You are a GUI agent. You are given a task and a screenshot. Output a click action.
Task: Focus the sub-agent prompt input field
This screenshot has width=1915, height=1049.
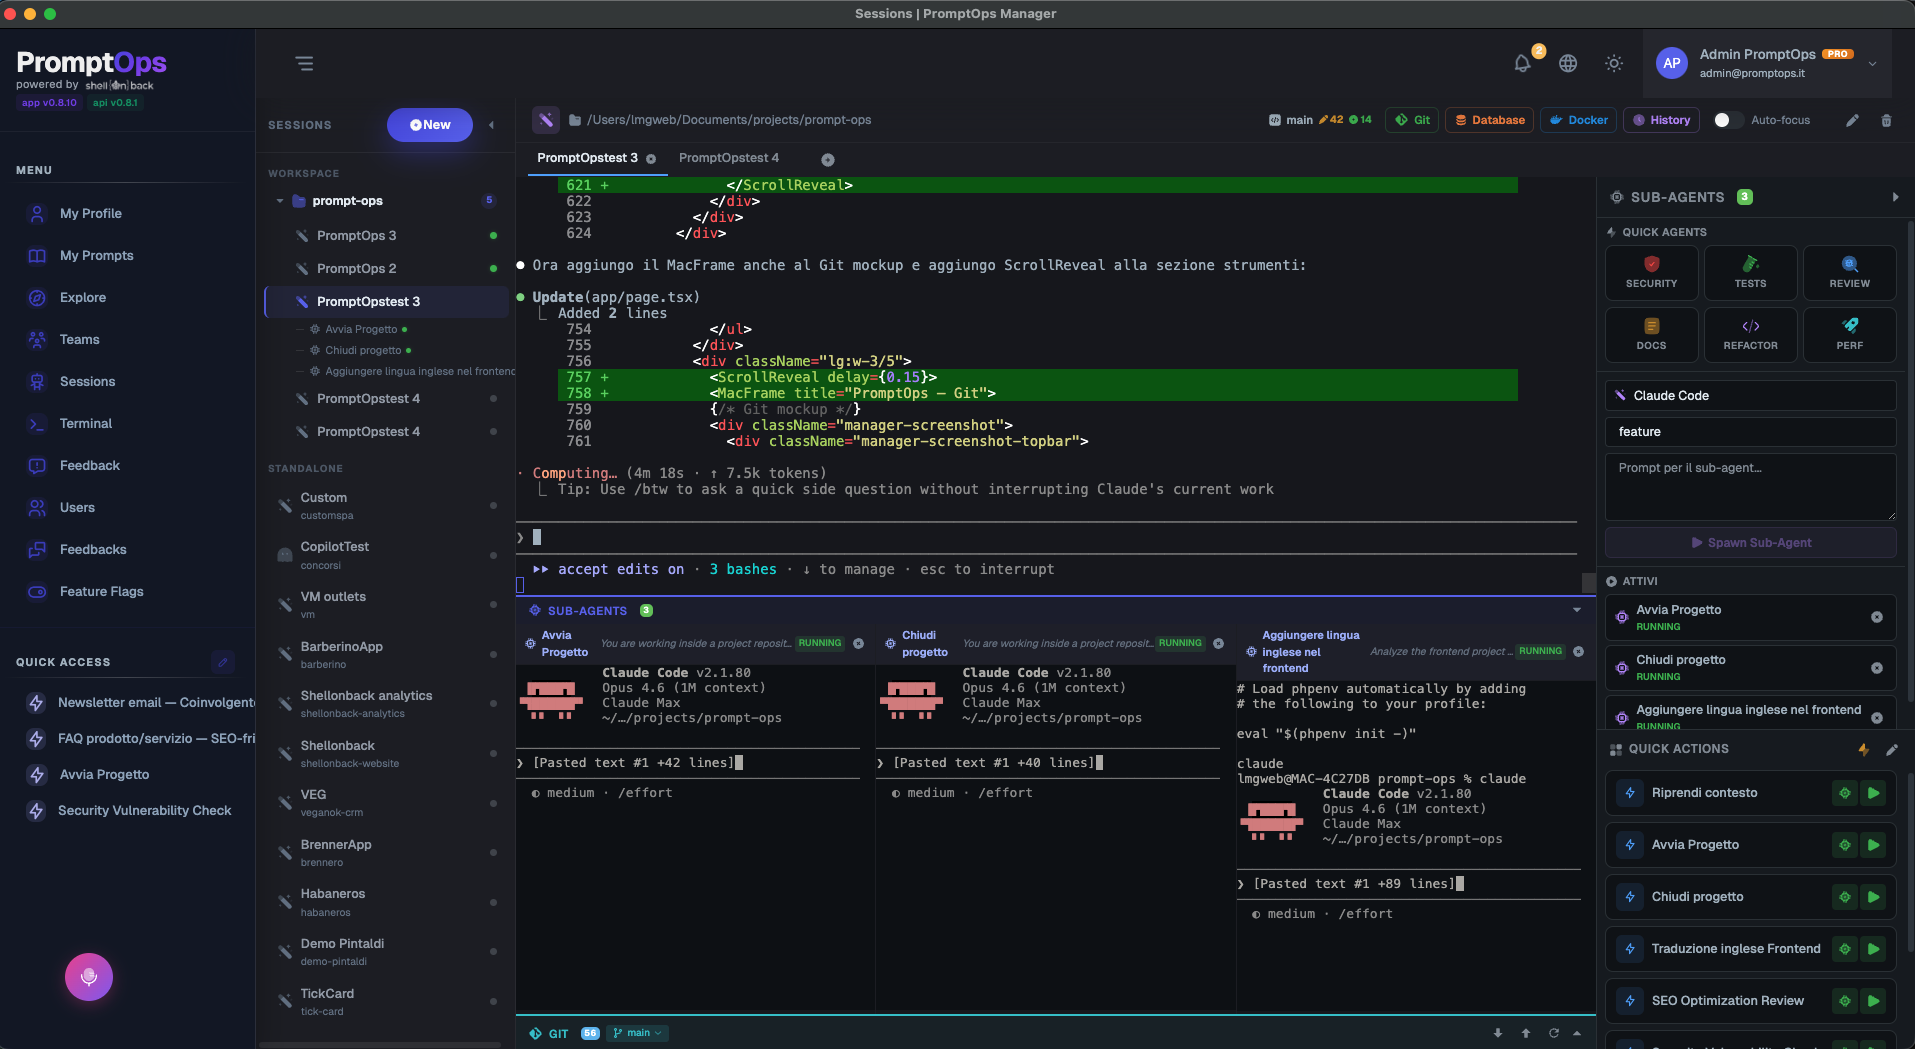1748,487
